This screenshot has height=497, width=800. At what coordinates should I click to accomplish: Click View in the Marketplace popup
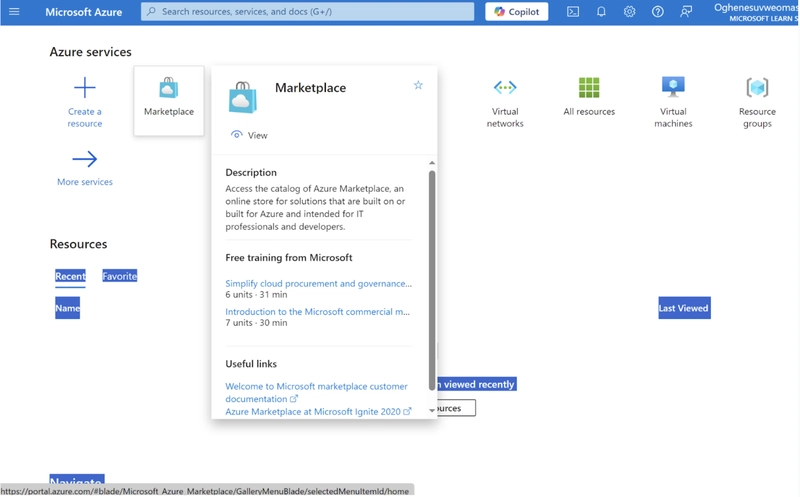point(249,135)
